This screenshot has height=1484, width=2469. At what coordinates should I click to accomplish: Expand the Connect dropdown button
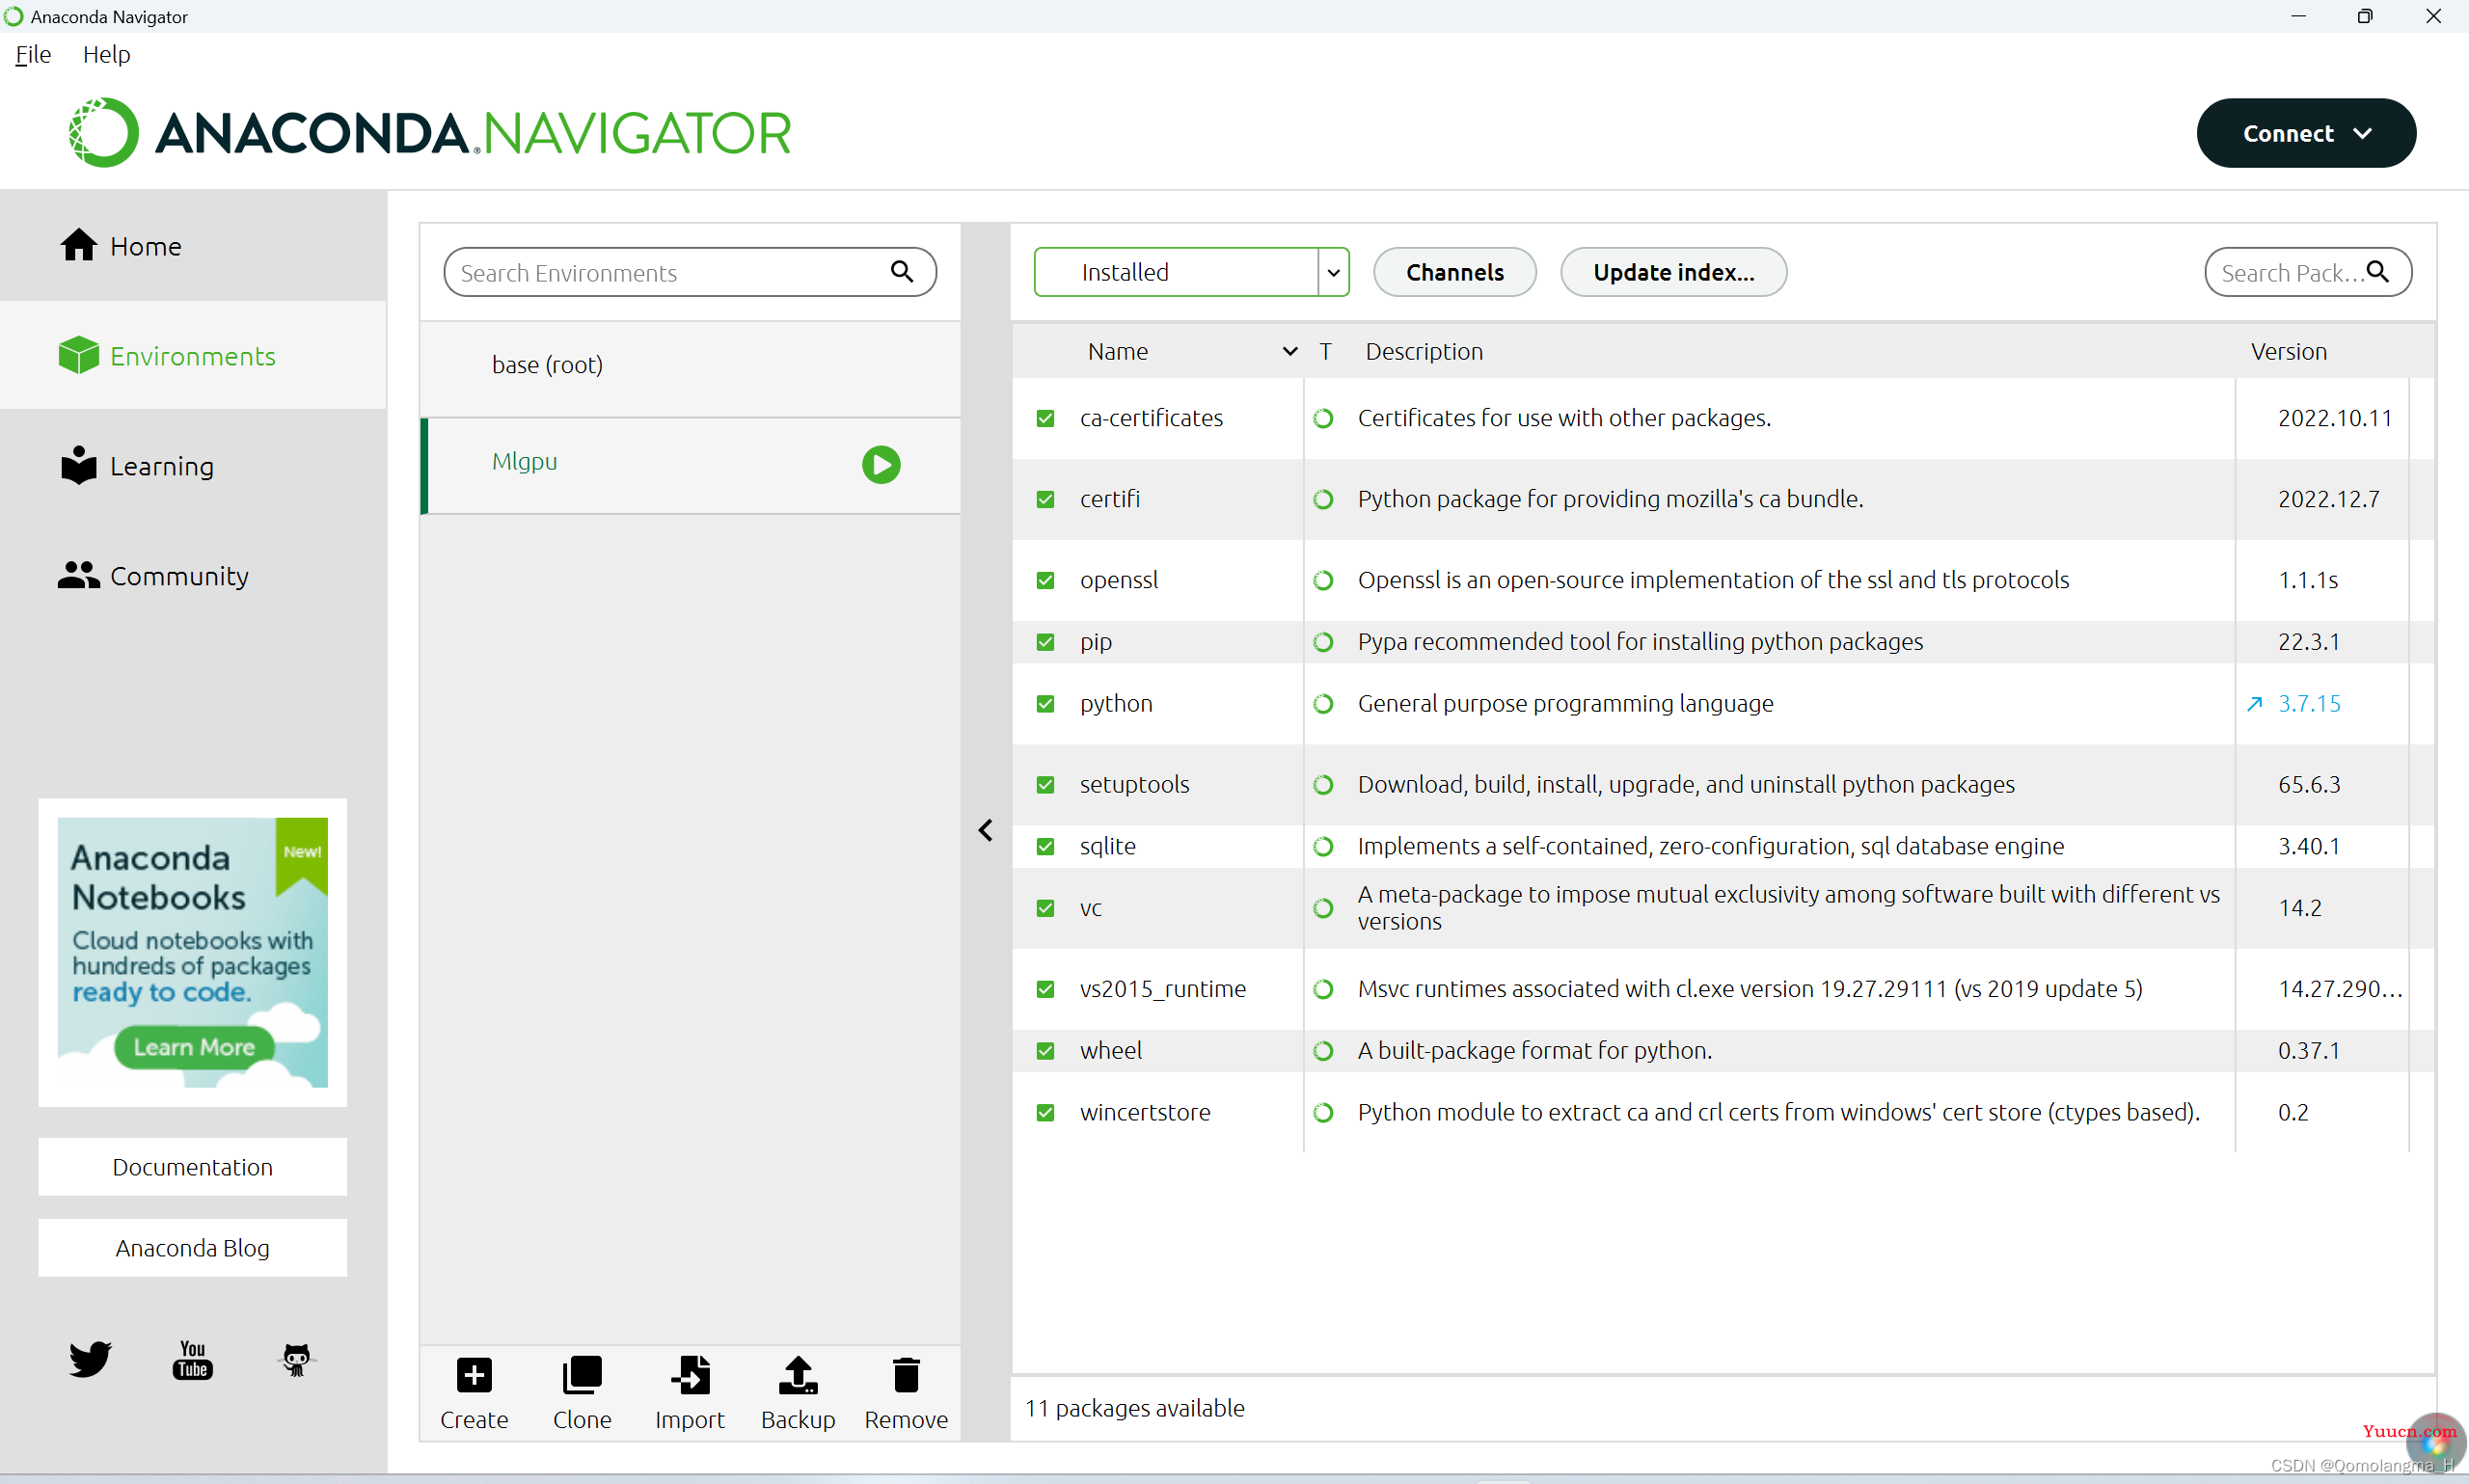tap(2306, 133)
